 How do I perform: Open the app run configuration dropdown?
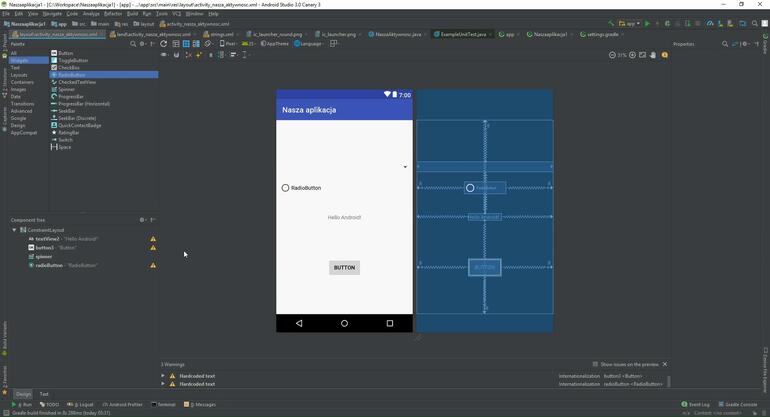(x=630, y=24)
